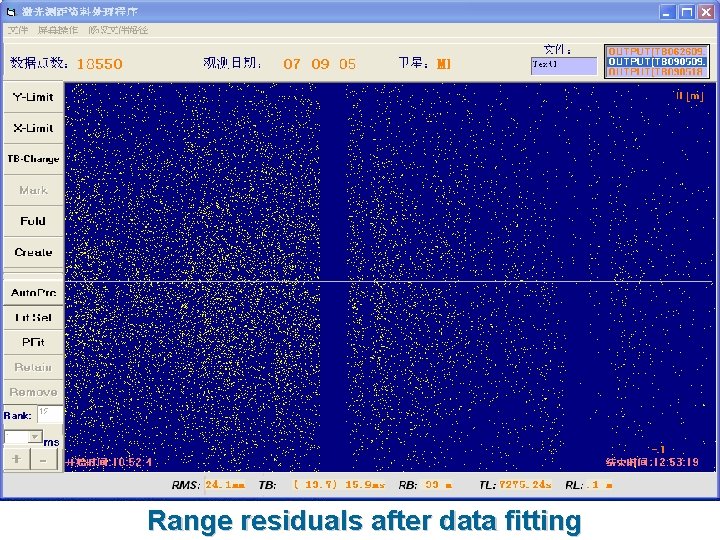Click the start time 10:52 label
Screen dimensions: 720x540
click(109, 462)
